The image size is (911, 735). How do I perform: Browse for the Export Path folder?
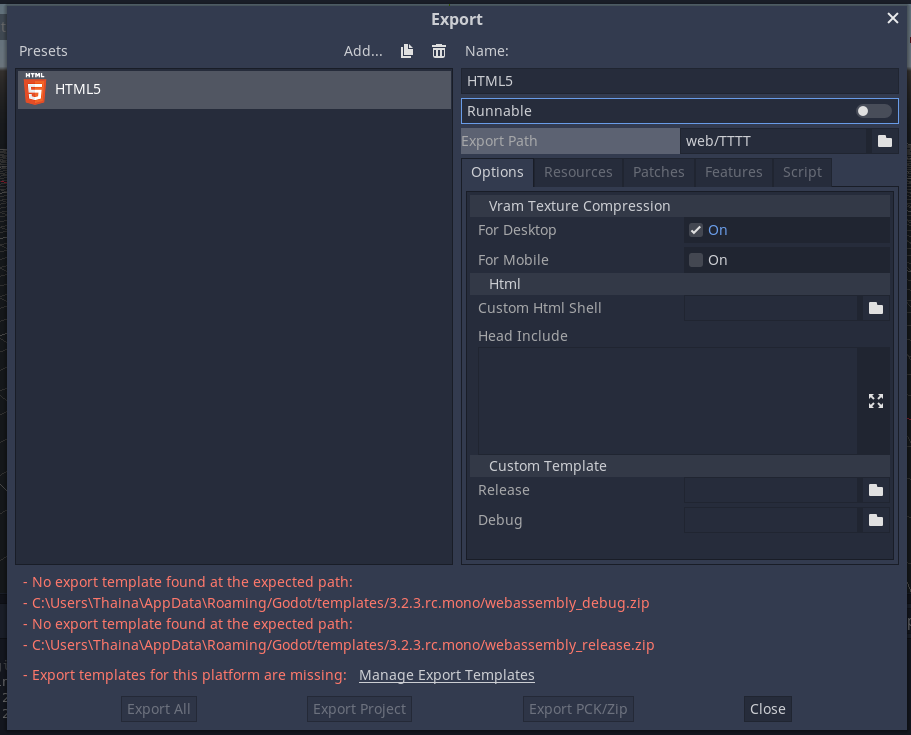tap(884, 141)
